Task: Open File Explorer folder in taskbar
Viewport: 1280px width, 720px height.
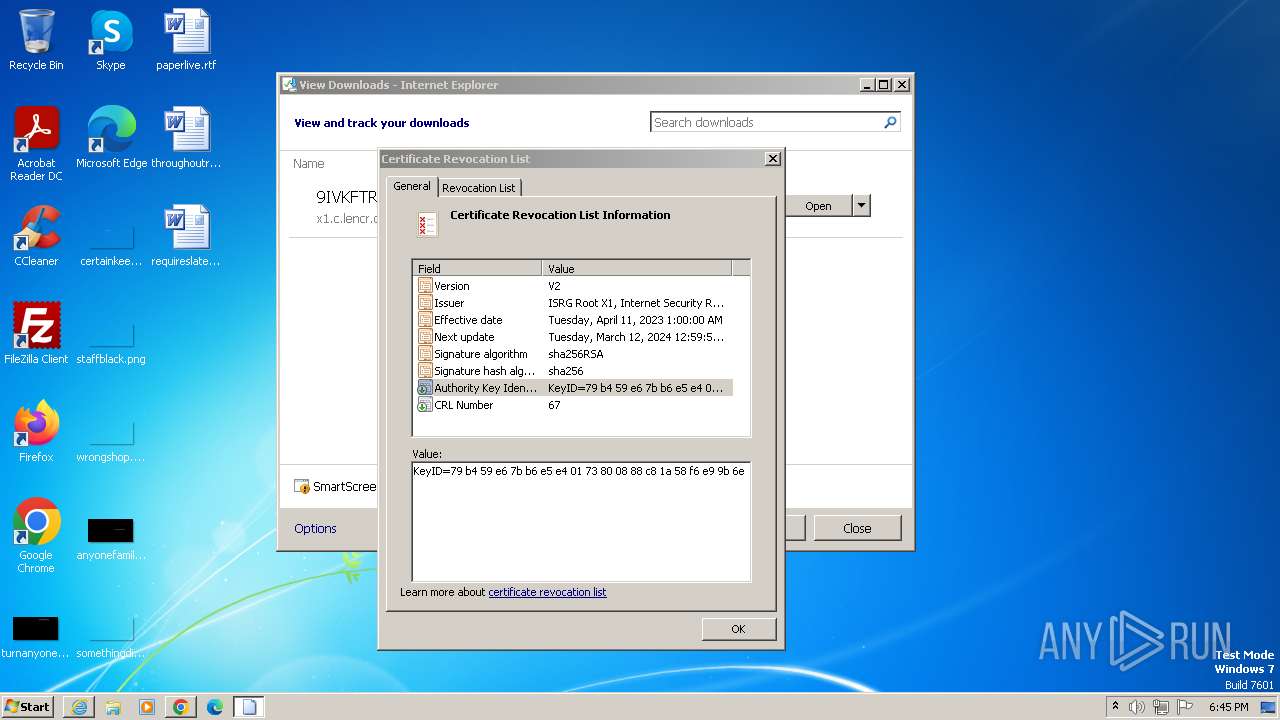Action: [113, 707]
